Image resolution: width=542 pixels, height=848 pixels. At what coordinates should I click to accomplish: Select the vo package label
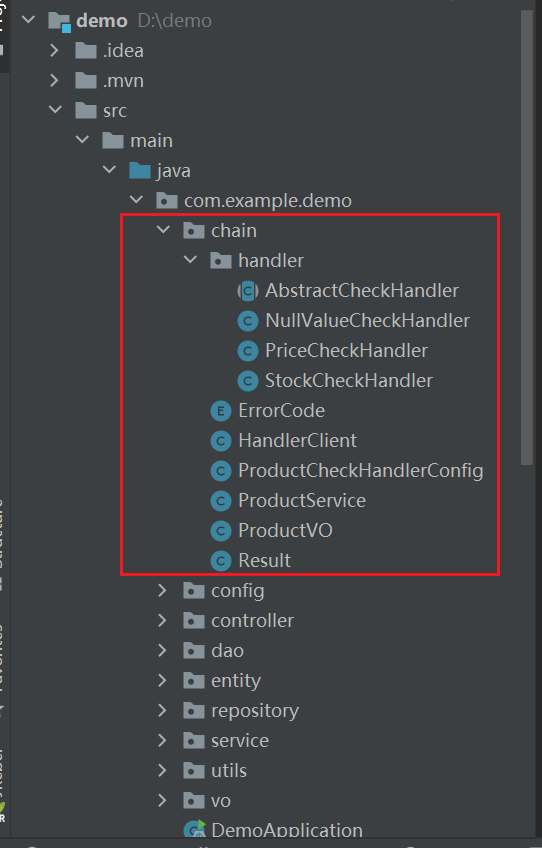point(221,800)
